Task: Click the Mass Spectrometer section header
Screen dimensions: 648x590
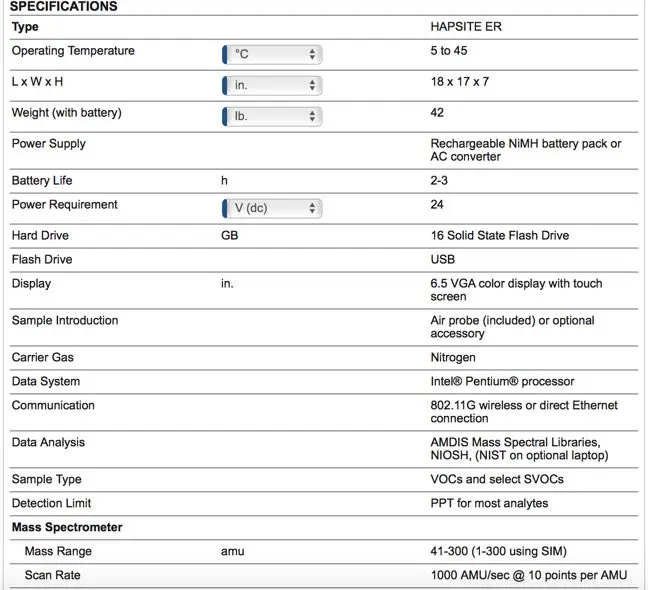Action: click(x=67, y=527)
